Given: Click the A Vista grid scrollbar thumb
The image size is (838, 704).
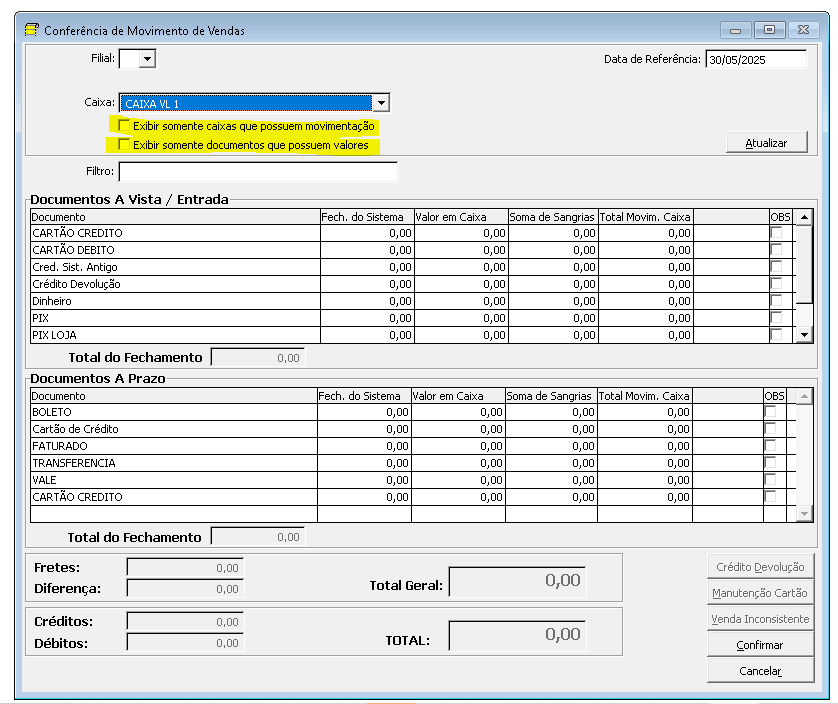Looking at the screenshot, I should point(804,264).
